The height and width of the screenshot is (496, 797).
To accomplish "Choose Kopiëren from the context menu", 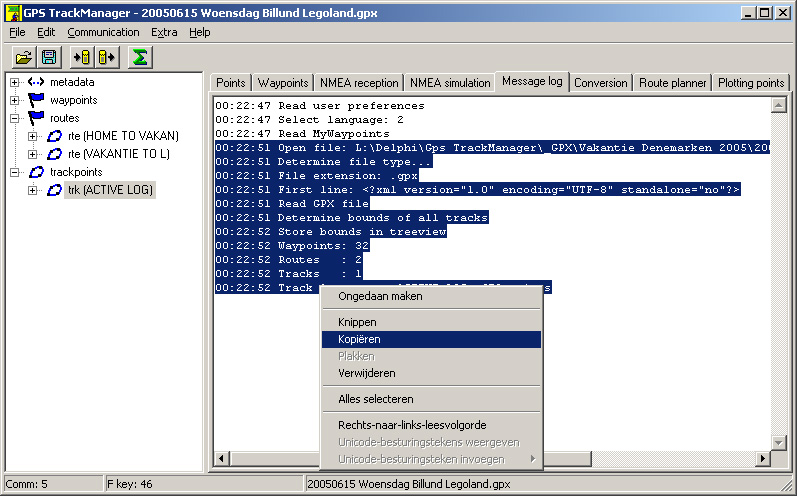I will point(359,339).
